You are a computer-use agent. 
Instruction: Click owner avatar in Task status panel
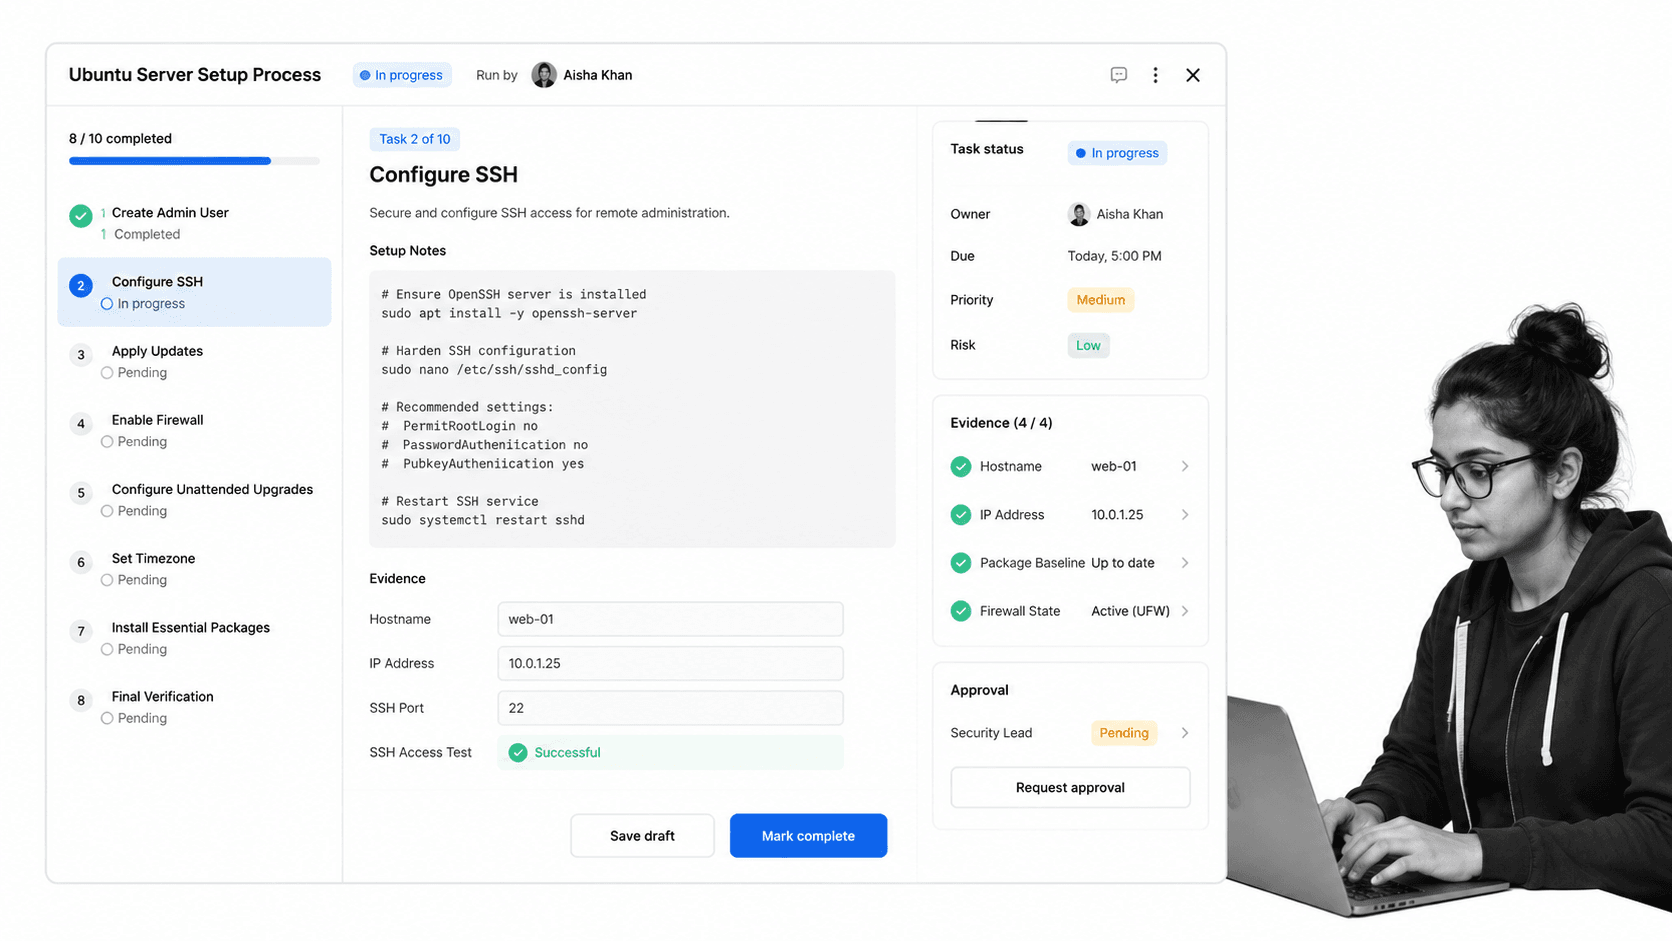pyautogui.click(x=1079, y=214)
